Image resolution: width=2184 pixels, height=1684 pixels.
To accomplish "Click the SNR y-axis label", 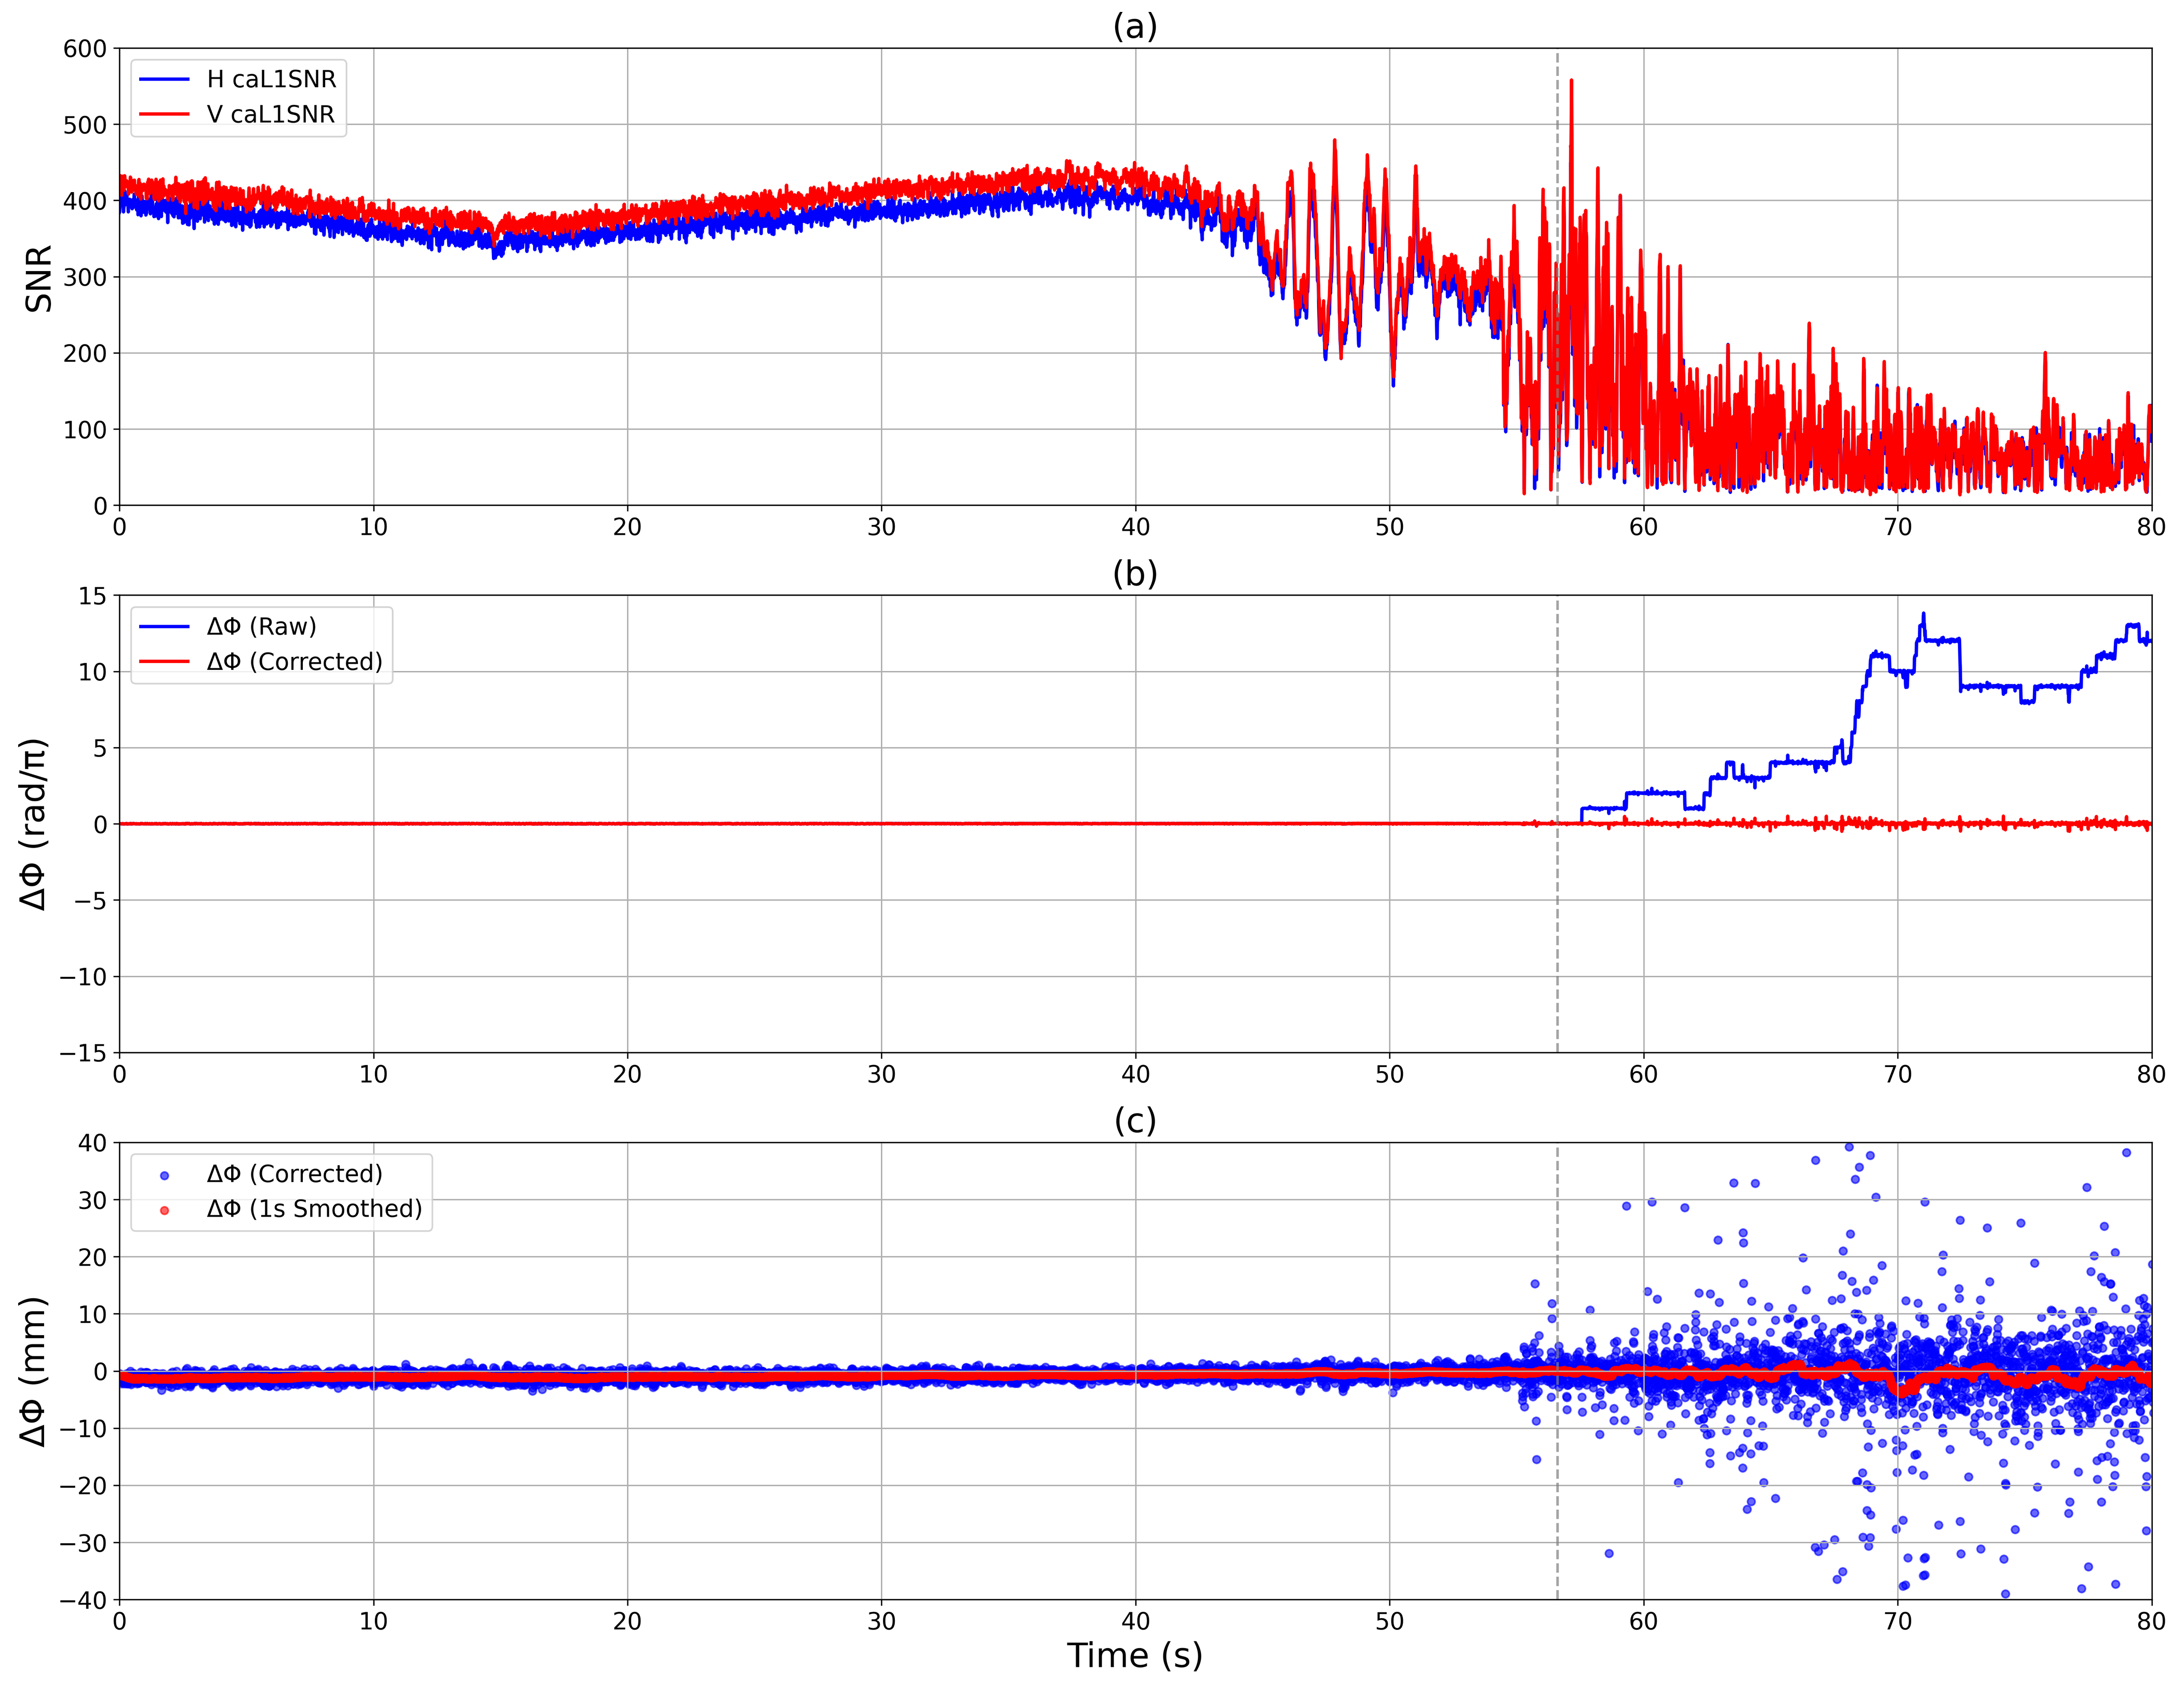I will 38,278.
